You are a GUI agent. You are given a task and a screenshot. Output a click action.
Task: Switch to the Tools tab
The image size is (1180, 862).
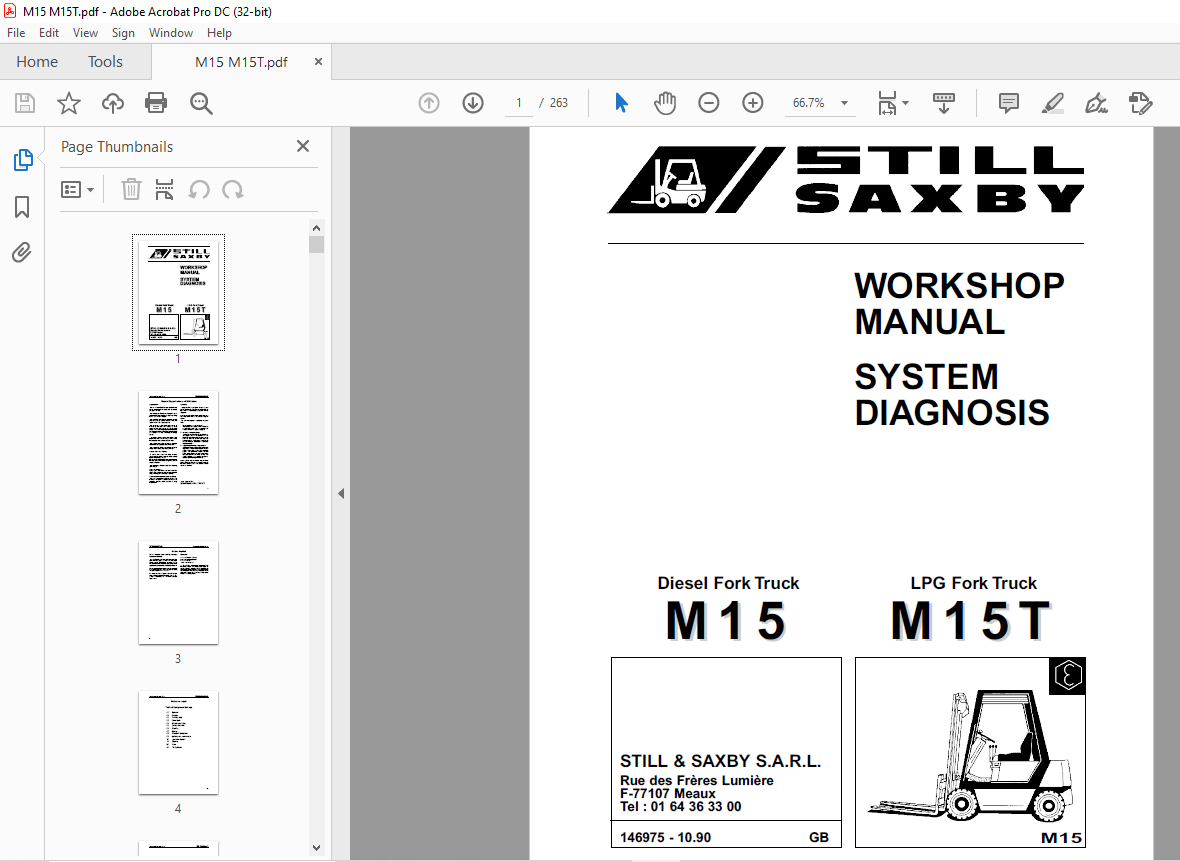pos(105,62)
